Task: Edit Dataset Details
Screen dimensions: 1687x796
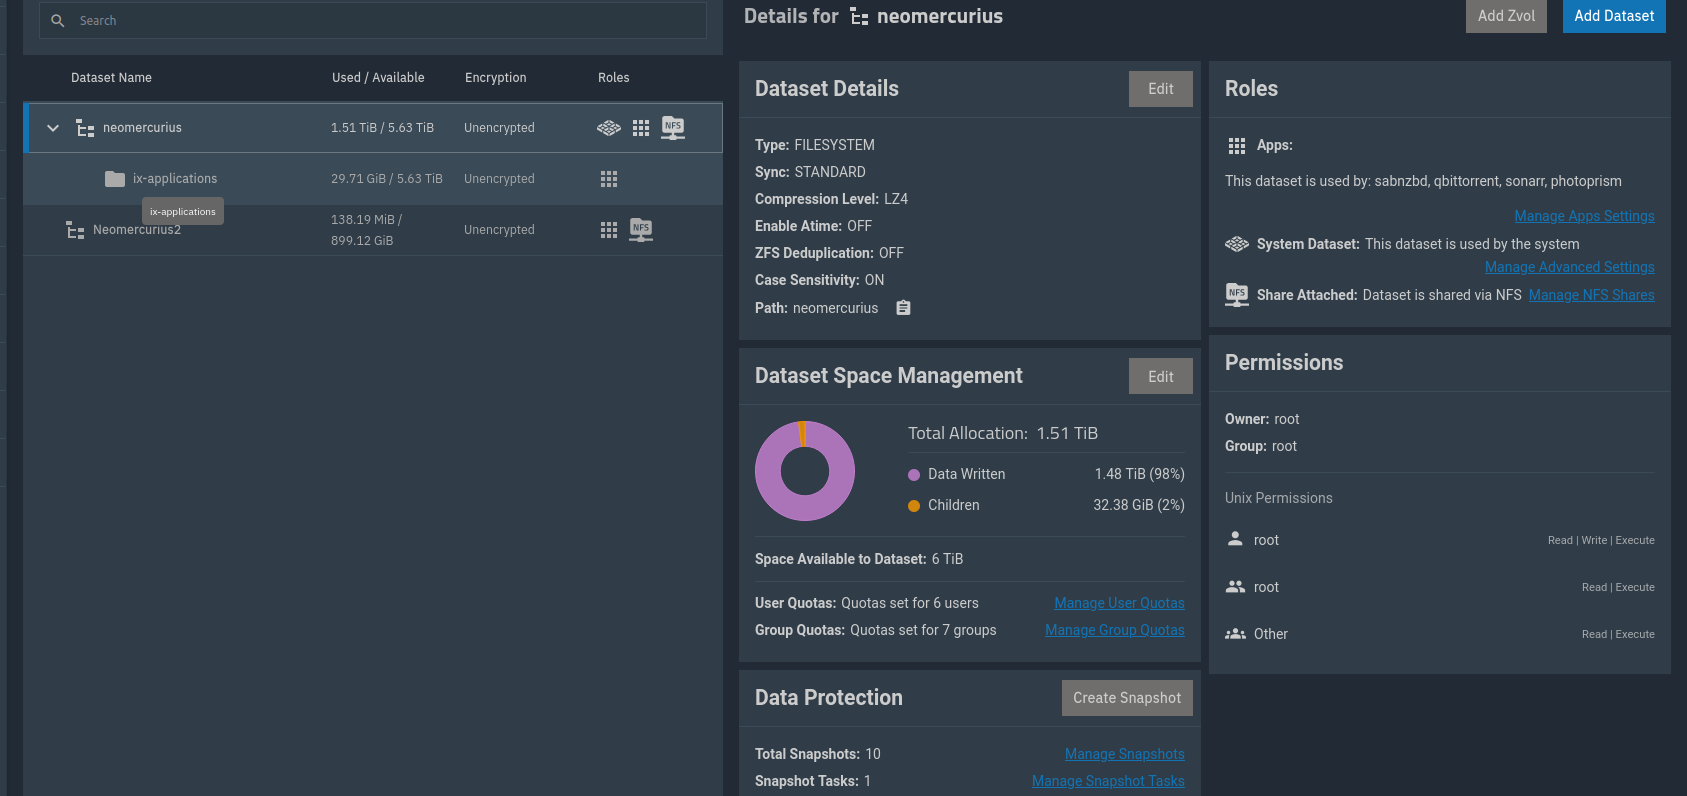Action: [x=1160, y=89]
